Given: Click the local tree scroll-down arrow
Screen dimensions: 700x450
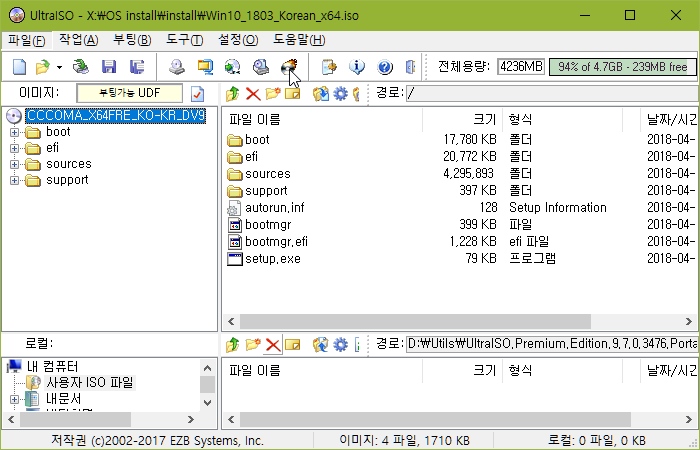Looking at the screenshot, I should click(x=207, y=403).
